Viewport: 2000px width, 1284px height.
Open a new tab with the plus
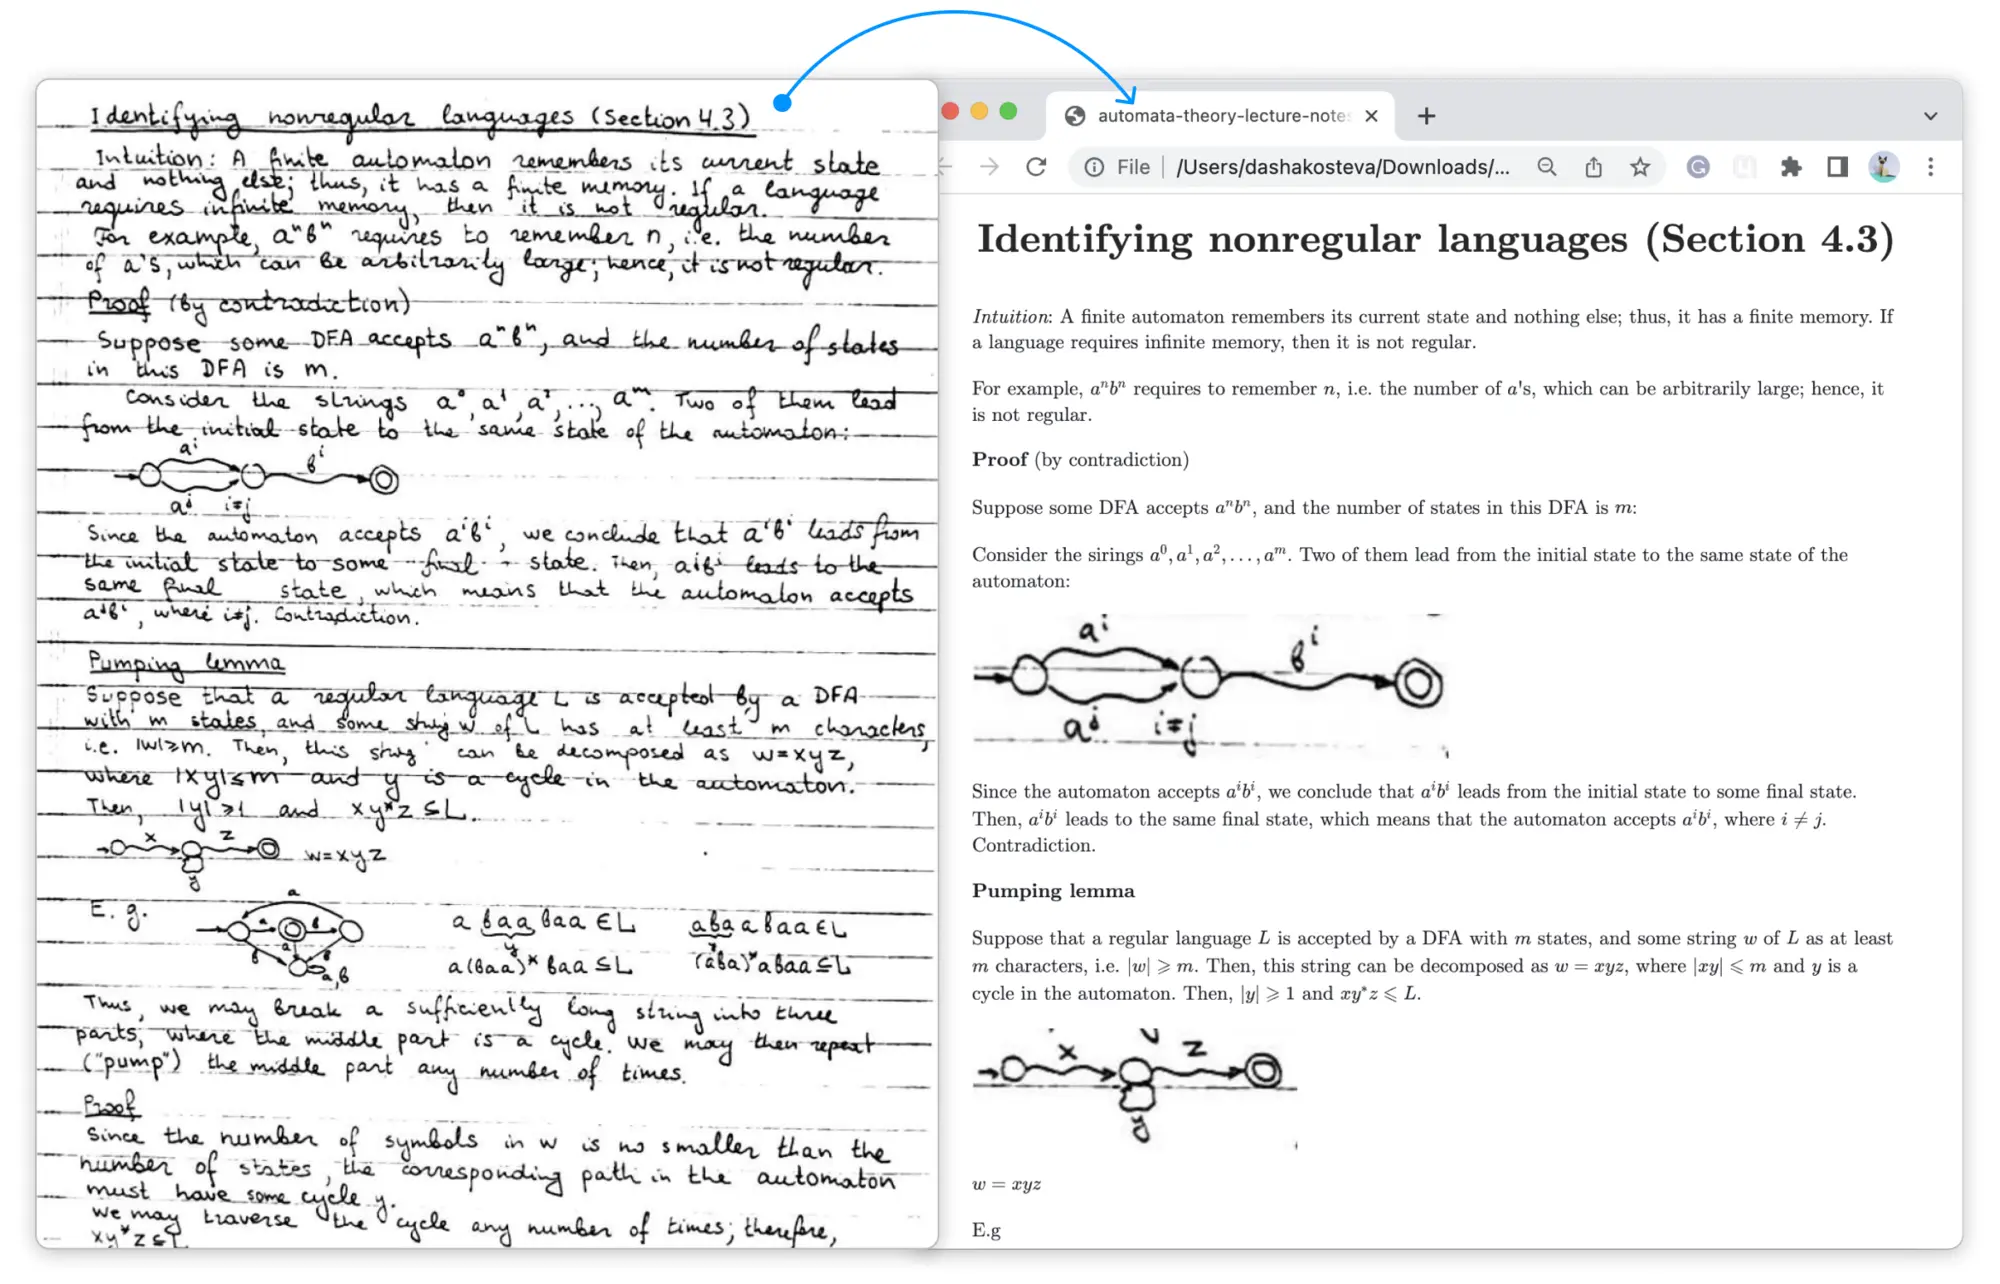(x=1426, y=115)
